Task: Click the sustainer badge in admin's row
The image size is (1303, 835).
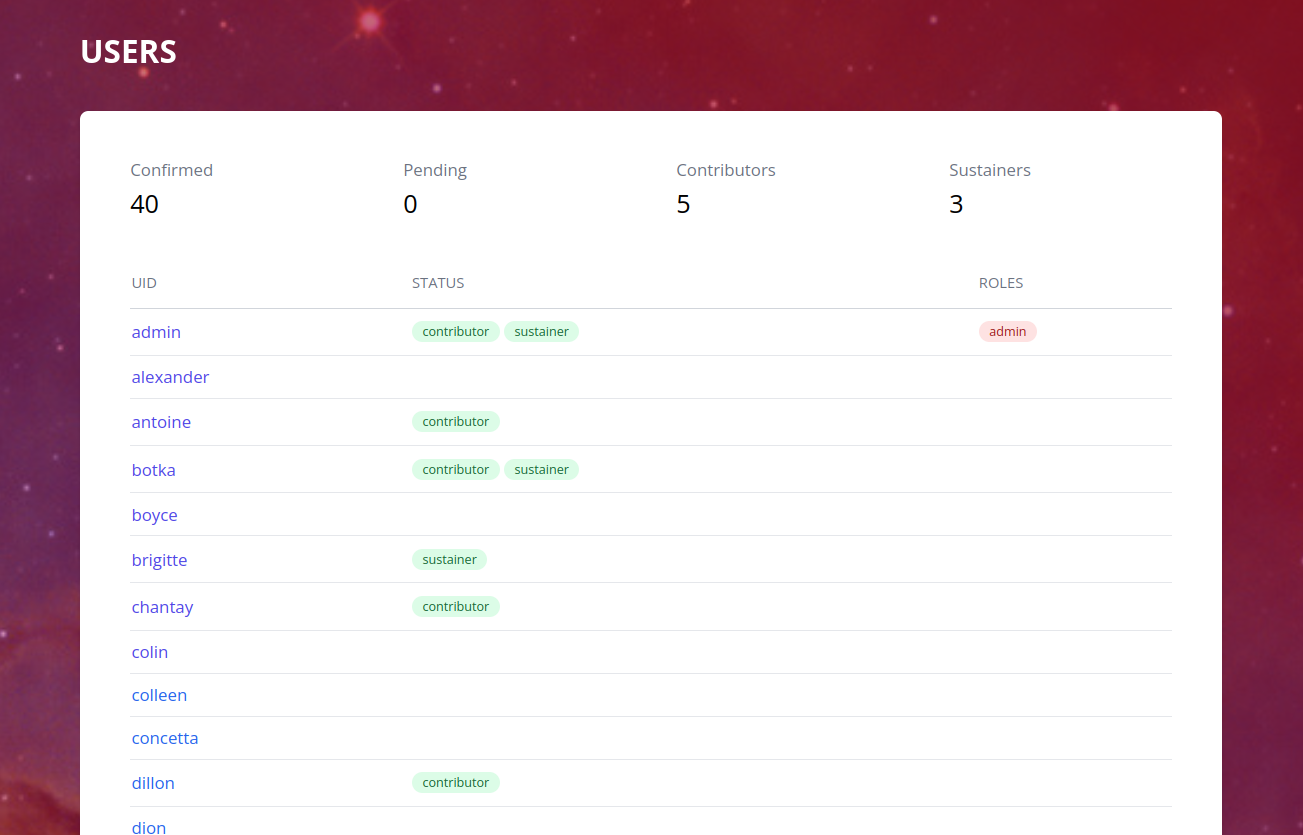Action: 541,332
